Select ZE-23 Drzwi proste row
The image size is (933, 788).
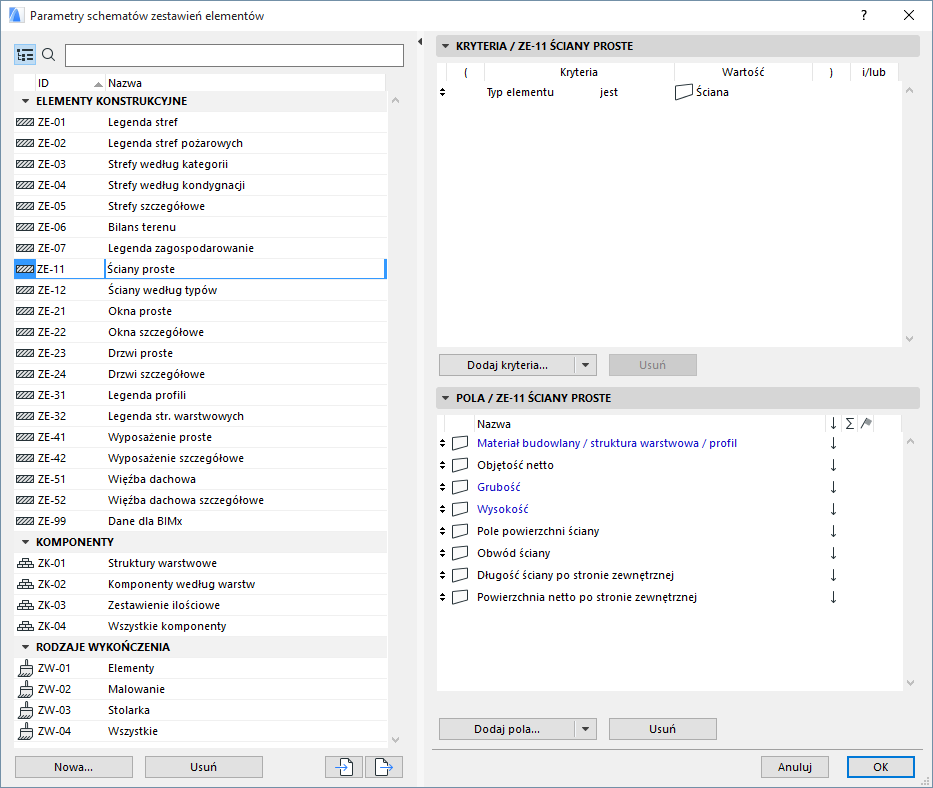pos(201,354)
